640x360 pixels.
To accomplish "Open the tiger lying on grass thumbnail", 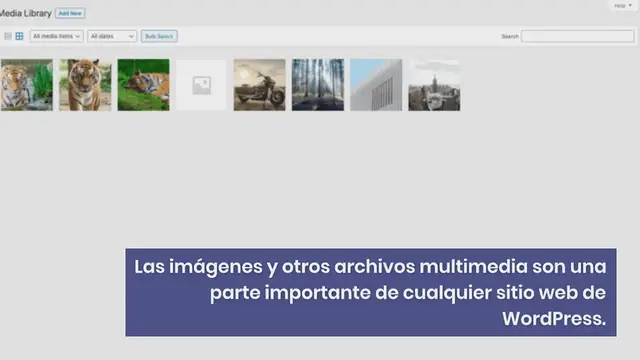I will coord(143,85).
